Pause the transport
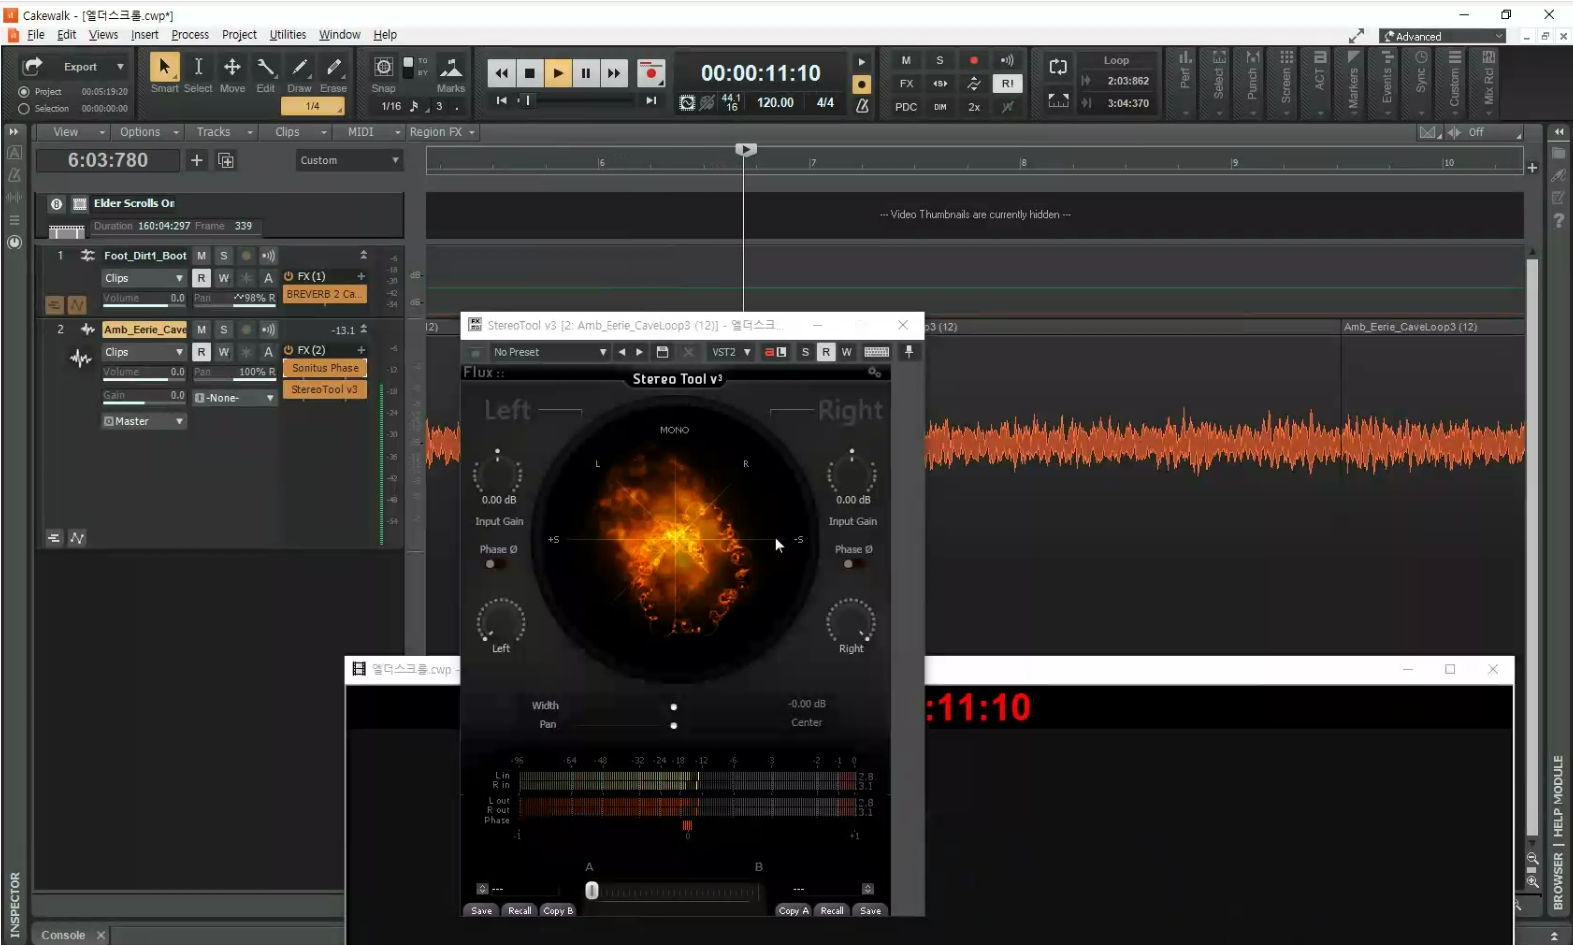1573x945 pixels. [x=586, y=73]
